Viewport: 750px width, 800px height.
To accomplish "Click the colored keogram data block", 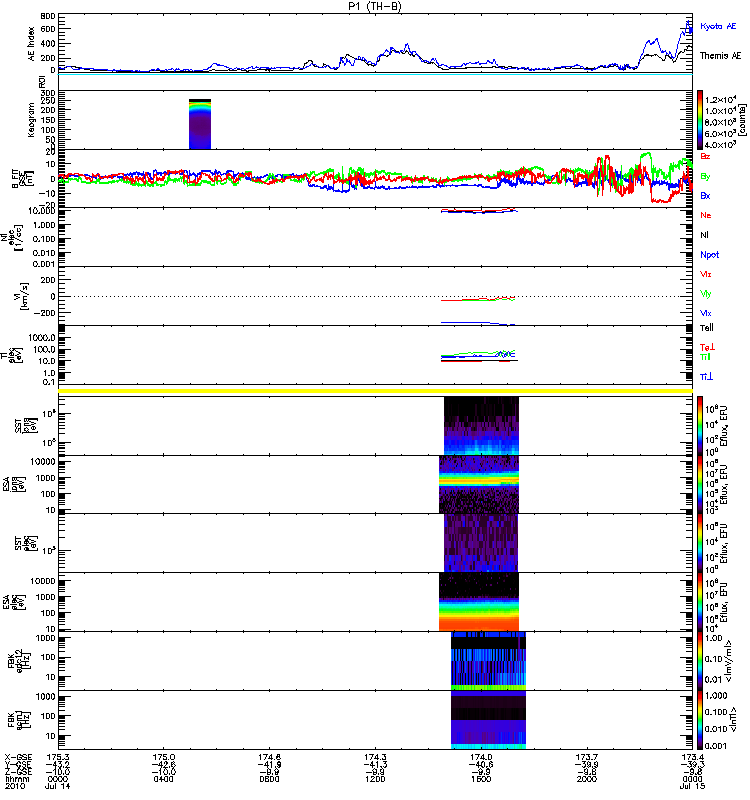I will (200, 124).
